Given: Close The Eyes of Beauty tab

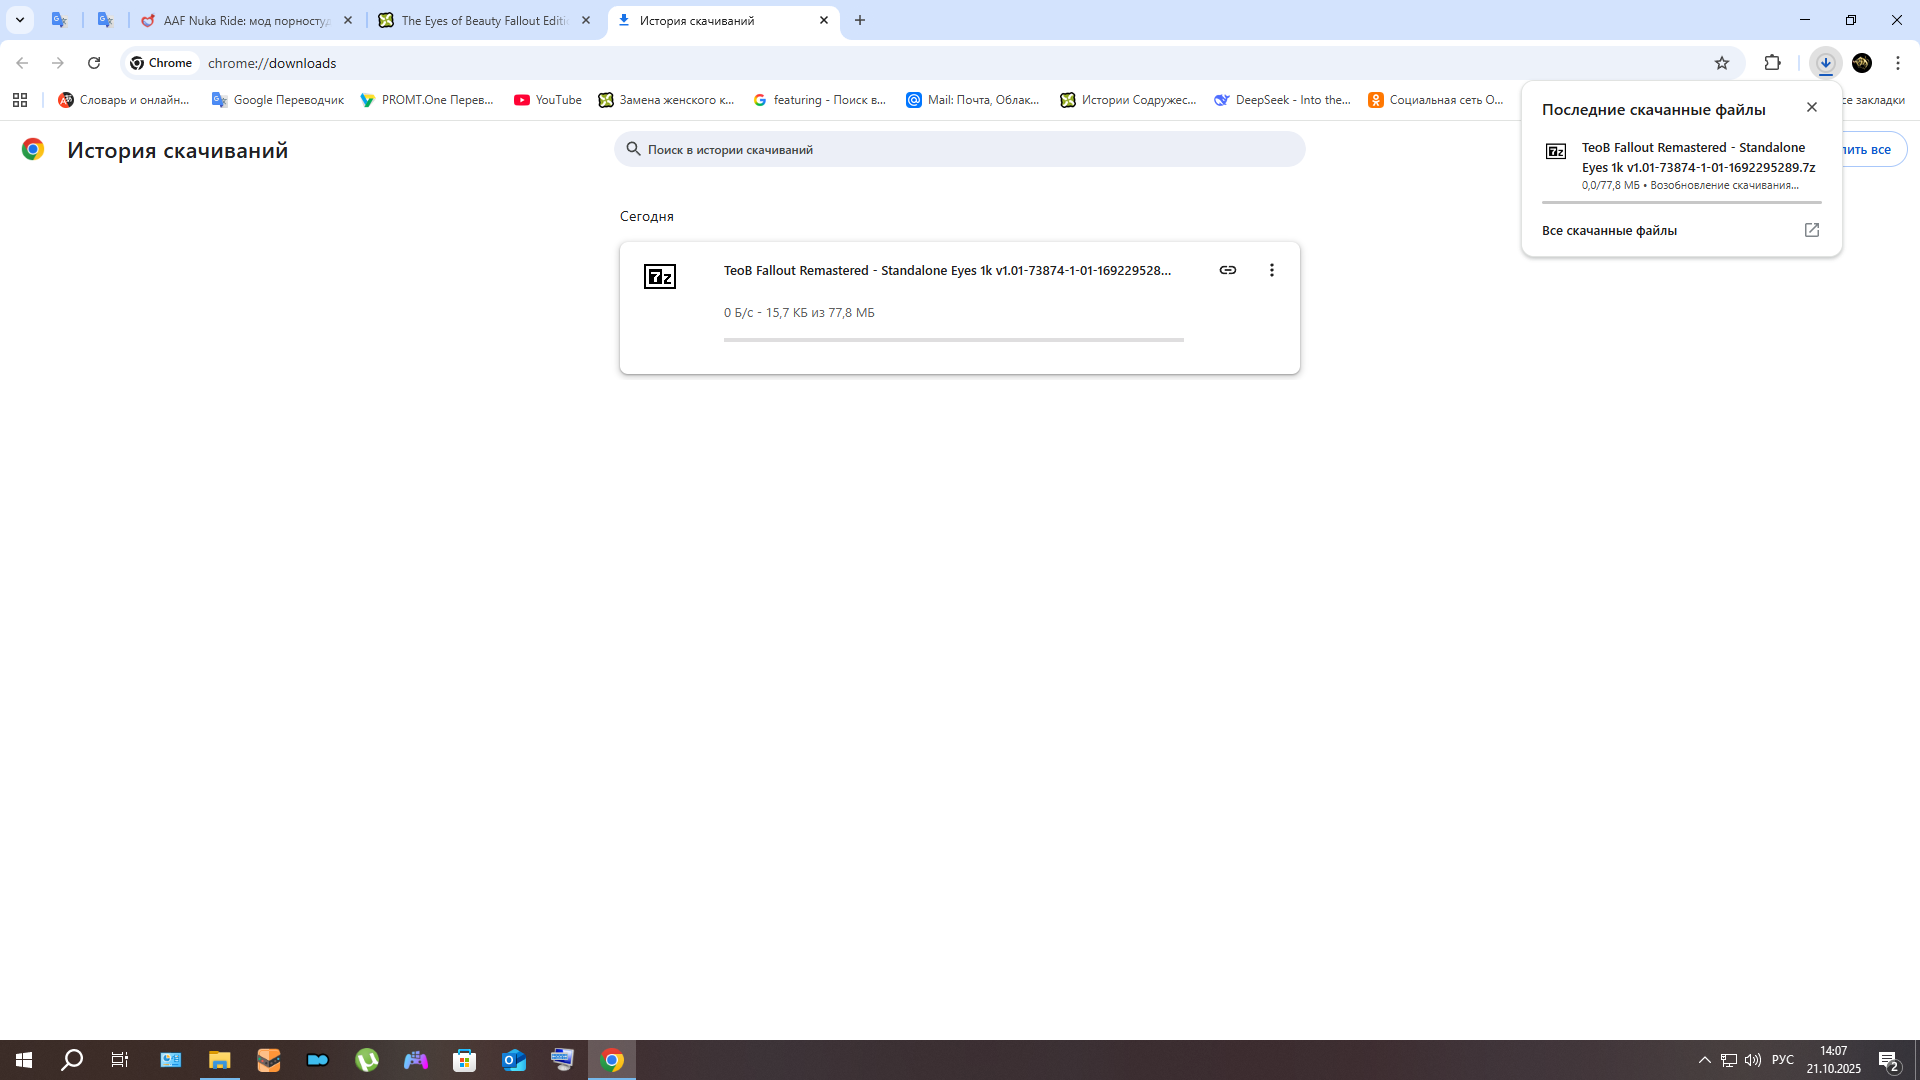Looking at the screenshot, I should [x=586, y=20].
